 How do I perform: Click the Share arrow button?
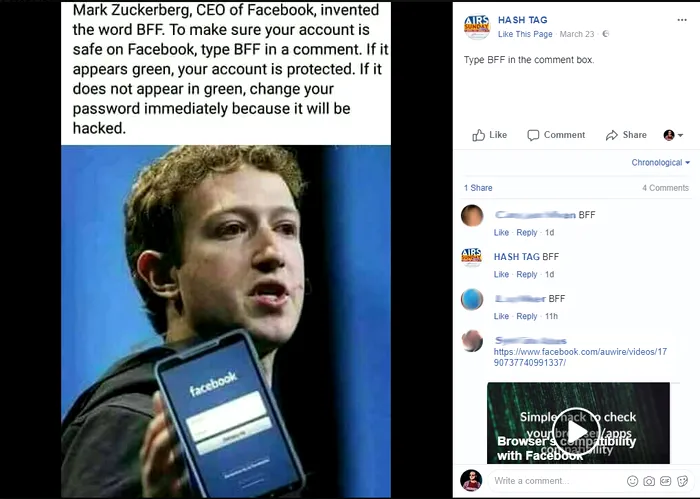(x=626, y=135)
